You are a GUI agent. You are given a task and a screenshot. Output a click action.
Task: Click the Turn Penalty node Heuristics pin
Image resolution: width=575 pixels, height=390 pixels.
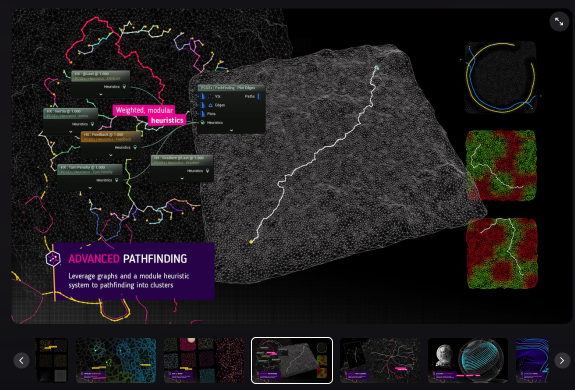[x=117, y=180]
